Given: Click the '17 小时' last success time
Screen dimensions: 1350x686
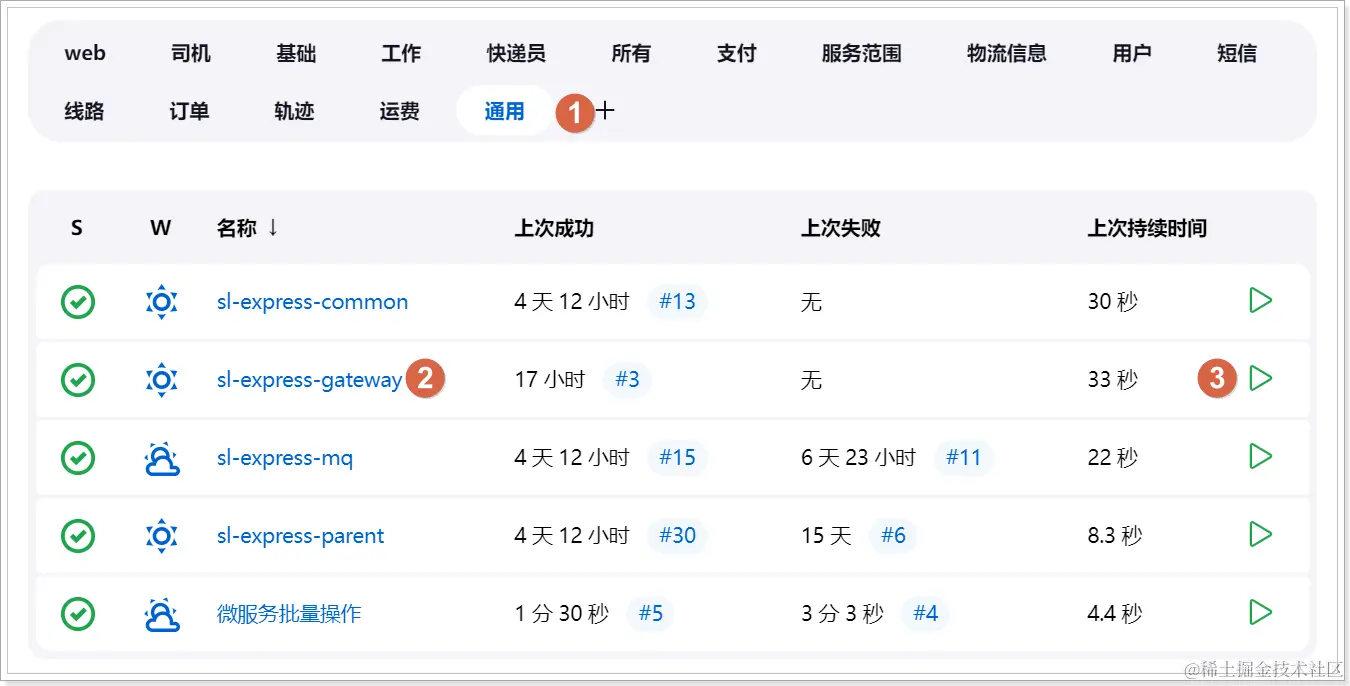Looking at the screenshot, I should point(550,379).
